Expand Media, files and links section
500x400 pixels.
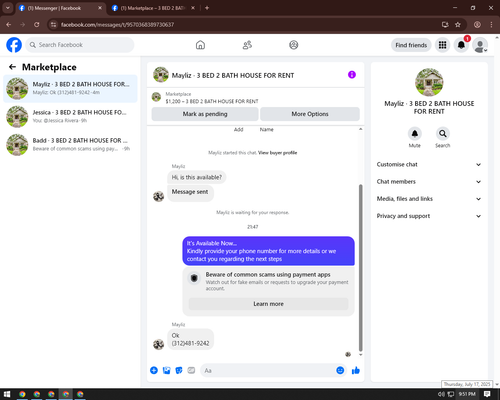pyautogui.click(x=429, y=199)
